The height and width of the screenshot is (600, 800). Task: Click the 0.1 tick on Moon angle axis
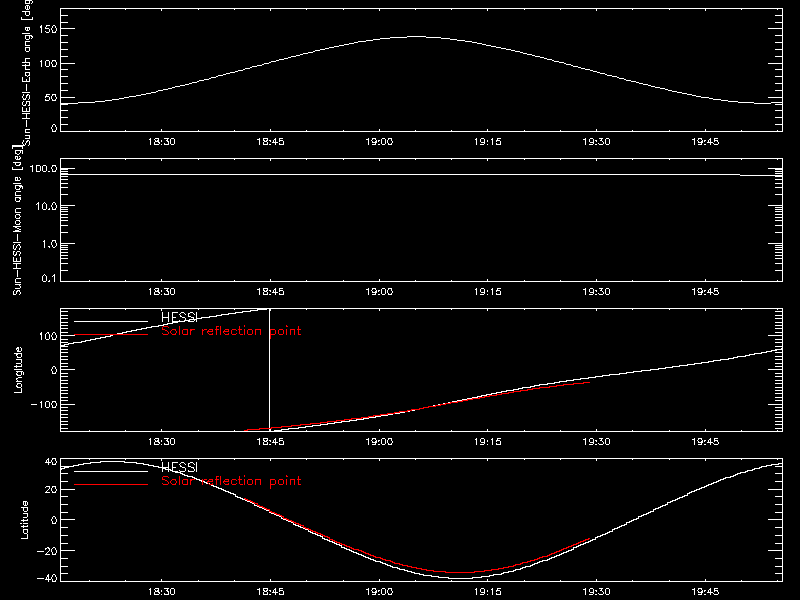coord(50,278)
